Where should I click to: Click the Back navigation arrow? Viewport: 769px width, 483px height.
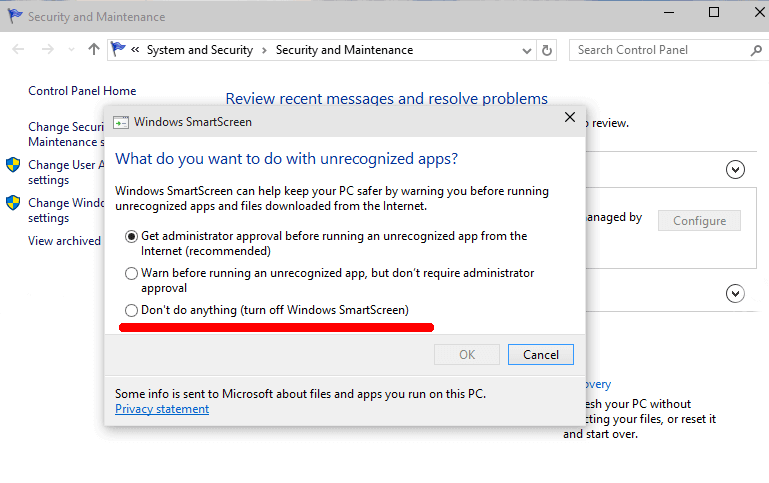click(x=18, y=49)
